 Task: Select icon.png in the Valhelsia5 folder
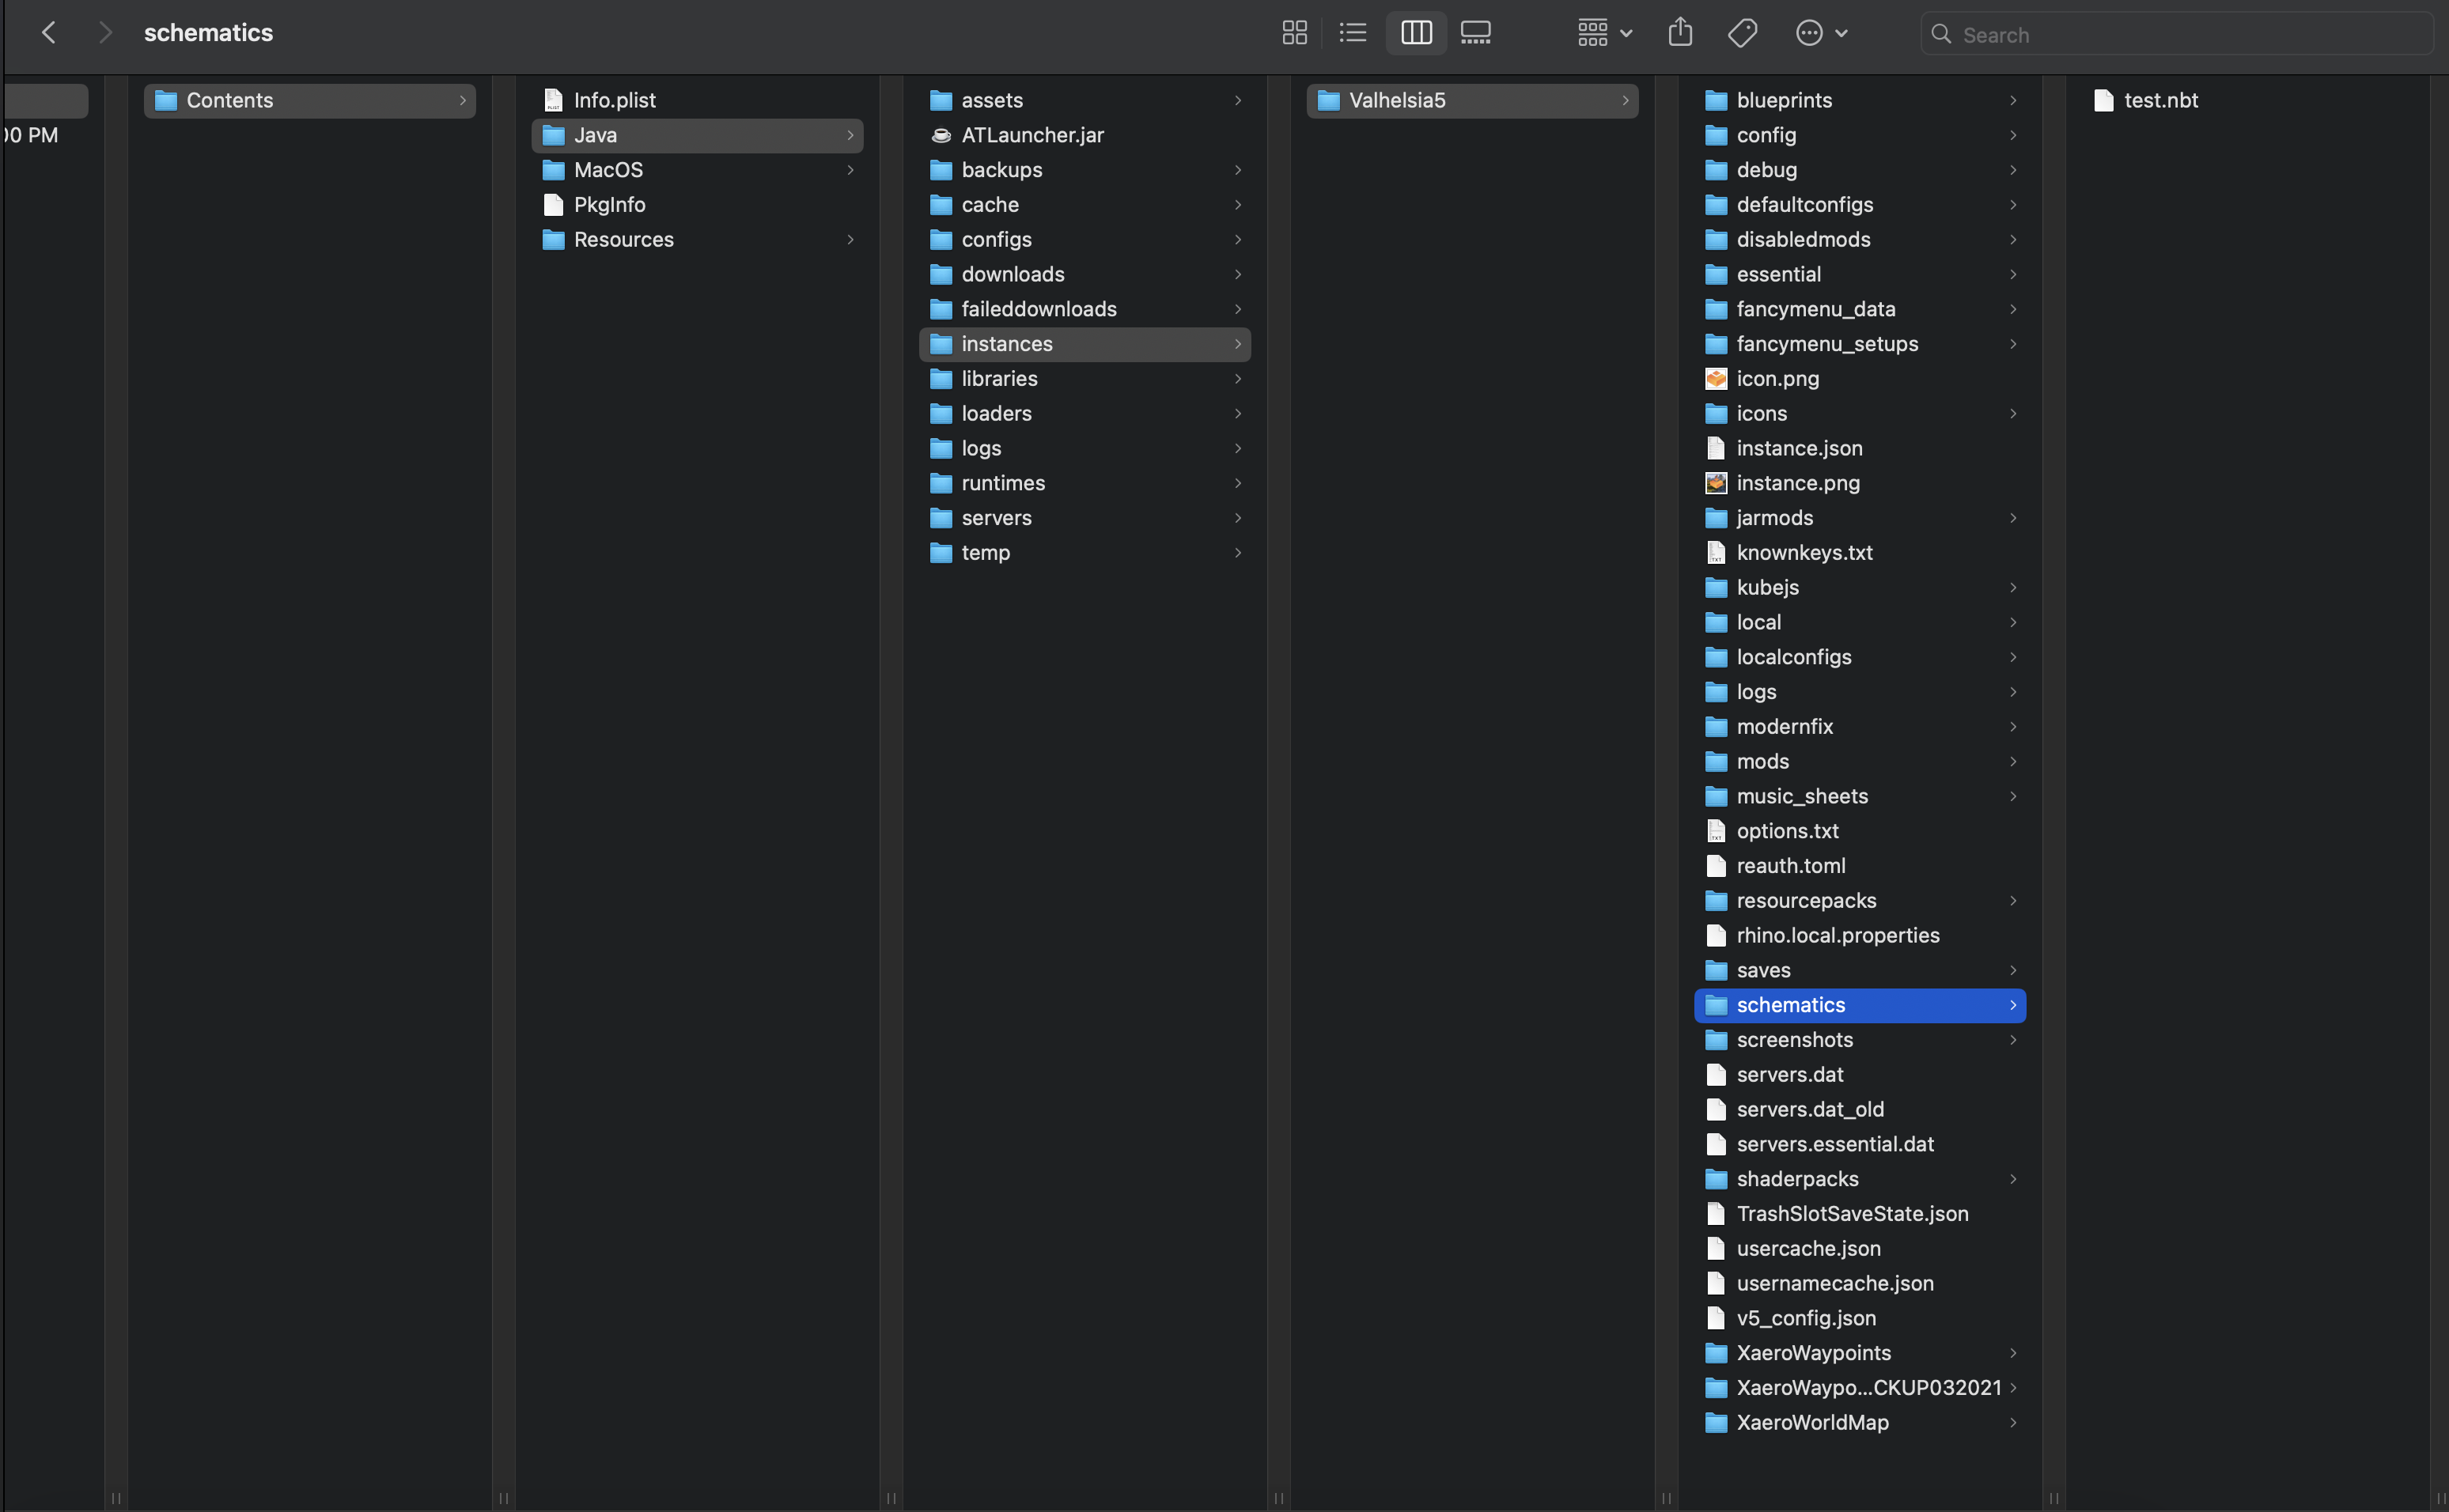pyautogui.click(x=1778, y=378)
